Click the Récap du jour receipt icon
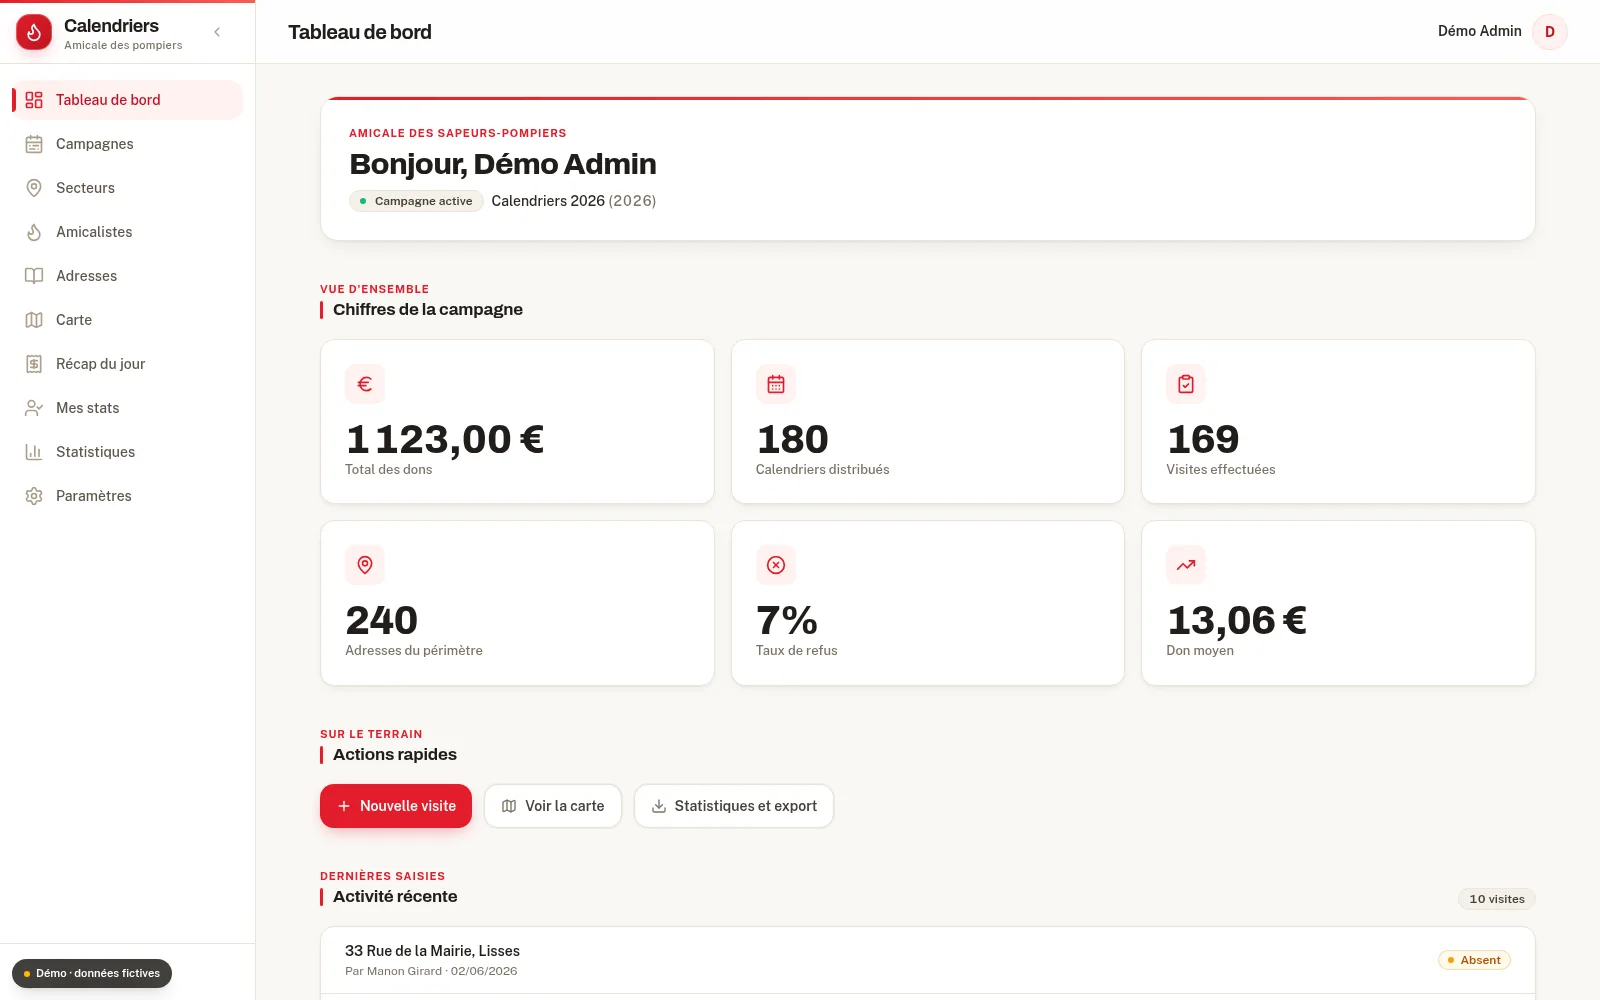 (34, 364)
